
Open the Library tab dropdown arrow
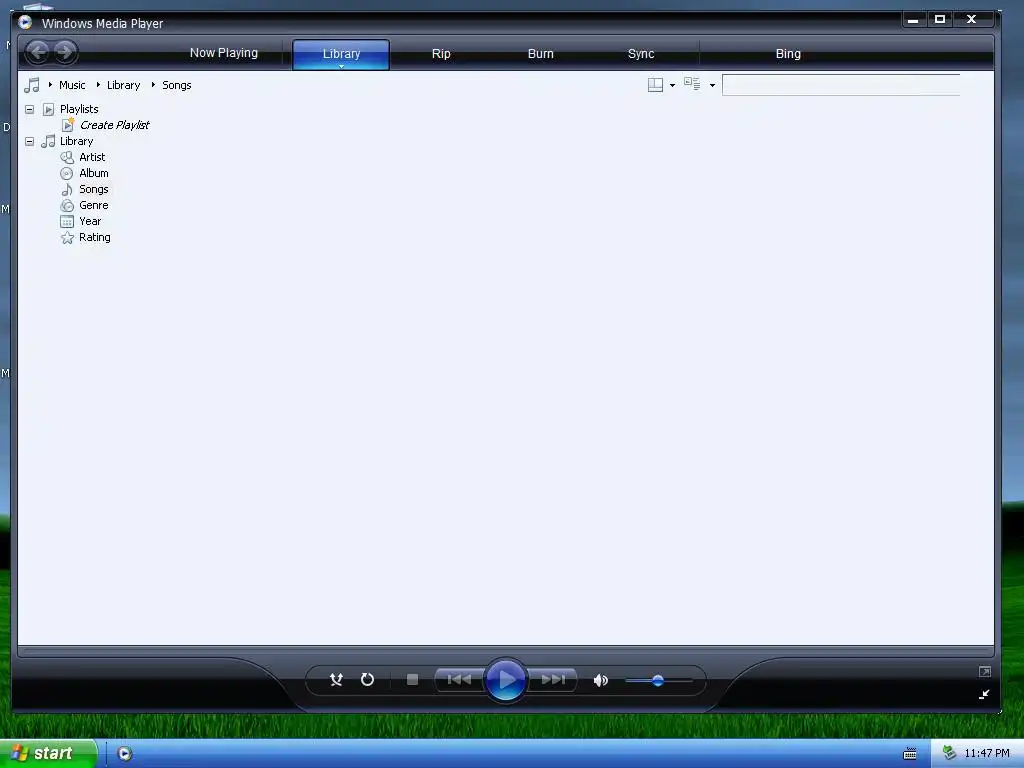click(x=341, y=66)
